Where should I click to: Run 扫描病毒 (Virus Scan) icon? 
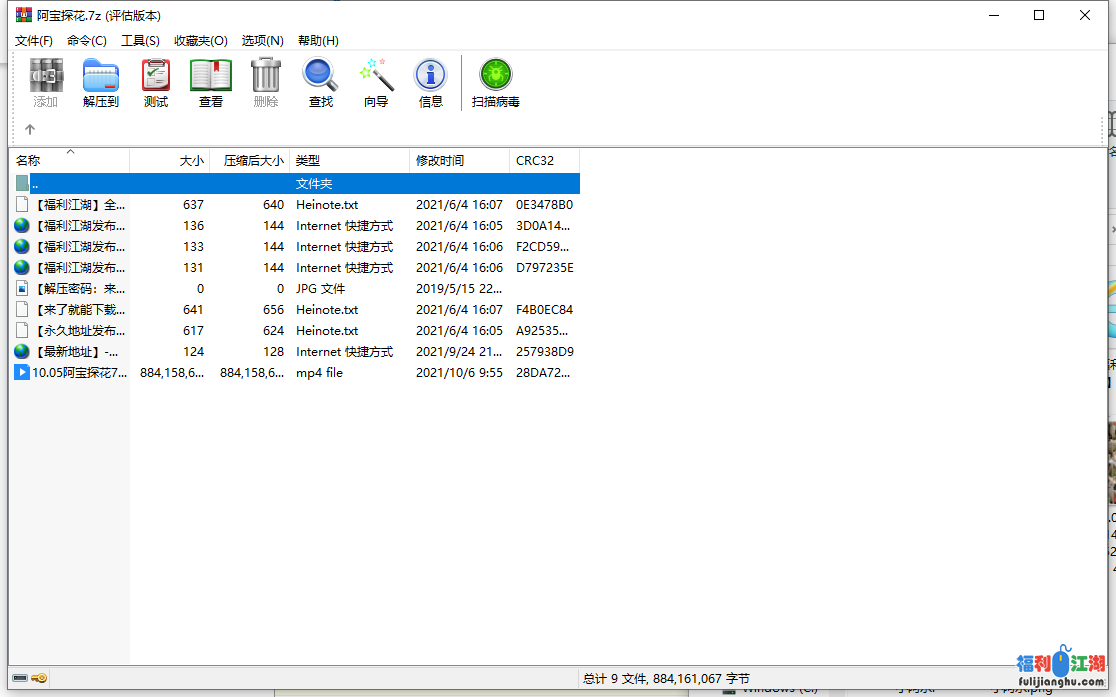coord(495,82)
